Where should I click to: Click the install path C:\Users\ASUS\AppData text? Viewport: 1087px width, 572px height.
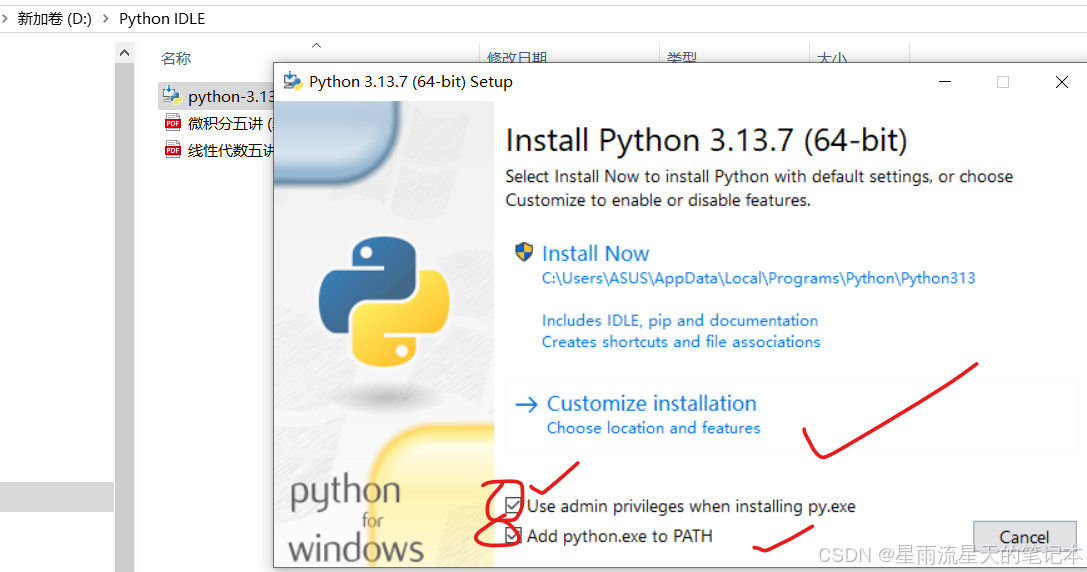(758, 278)
